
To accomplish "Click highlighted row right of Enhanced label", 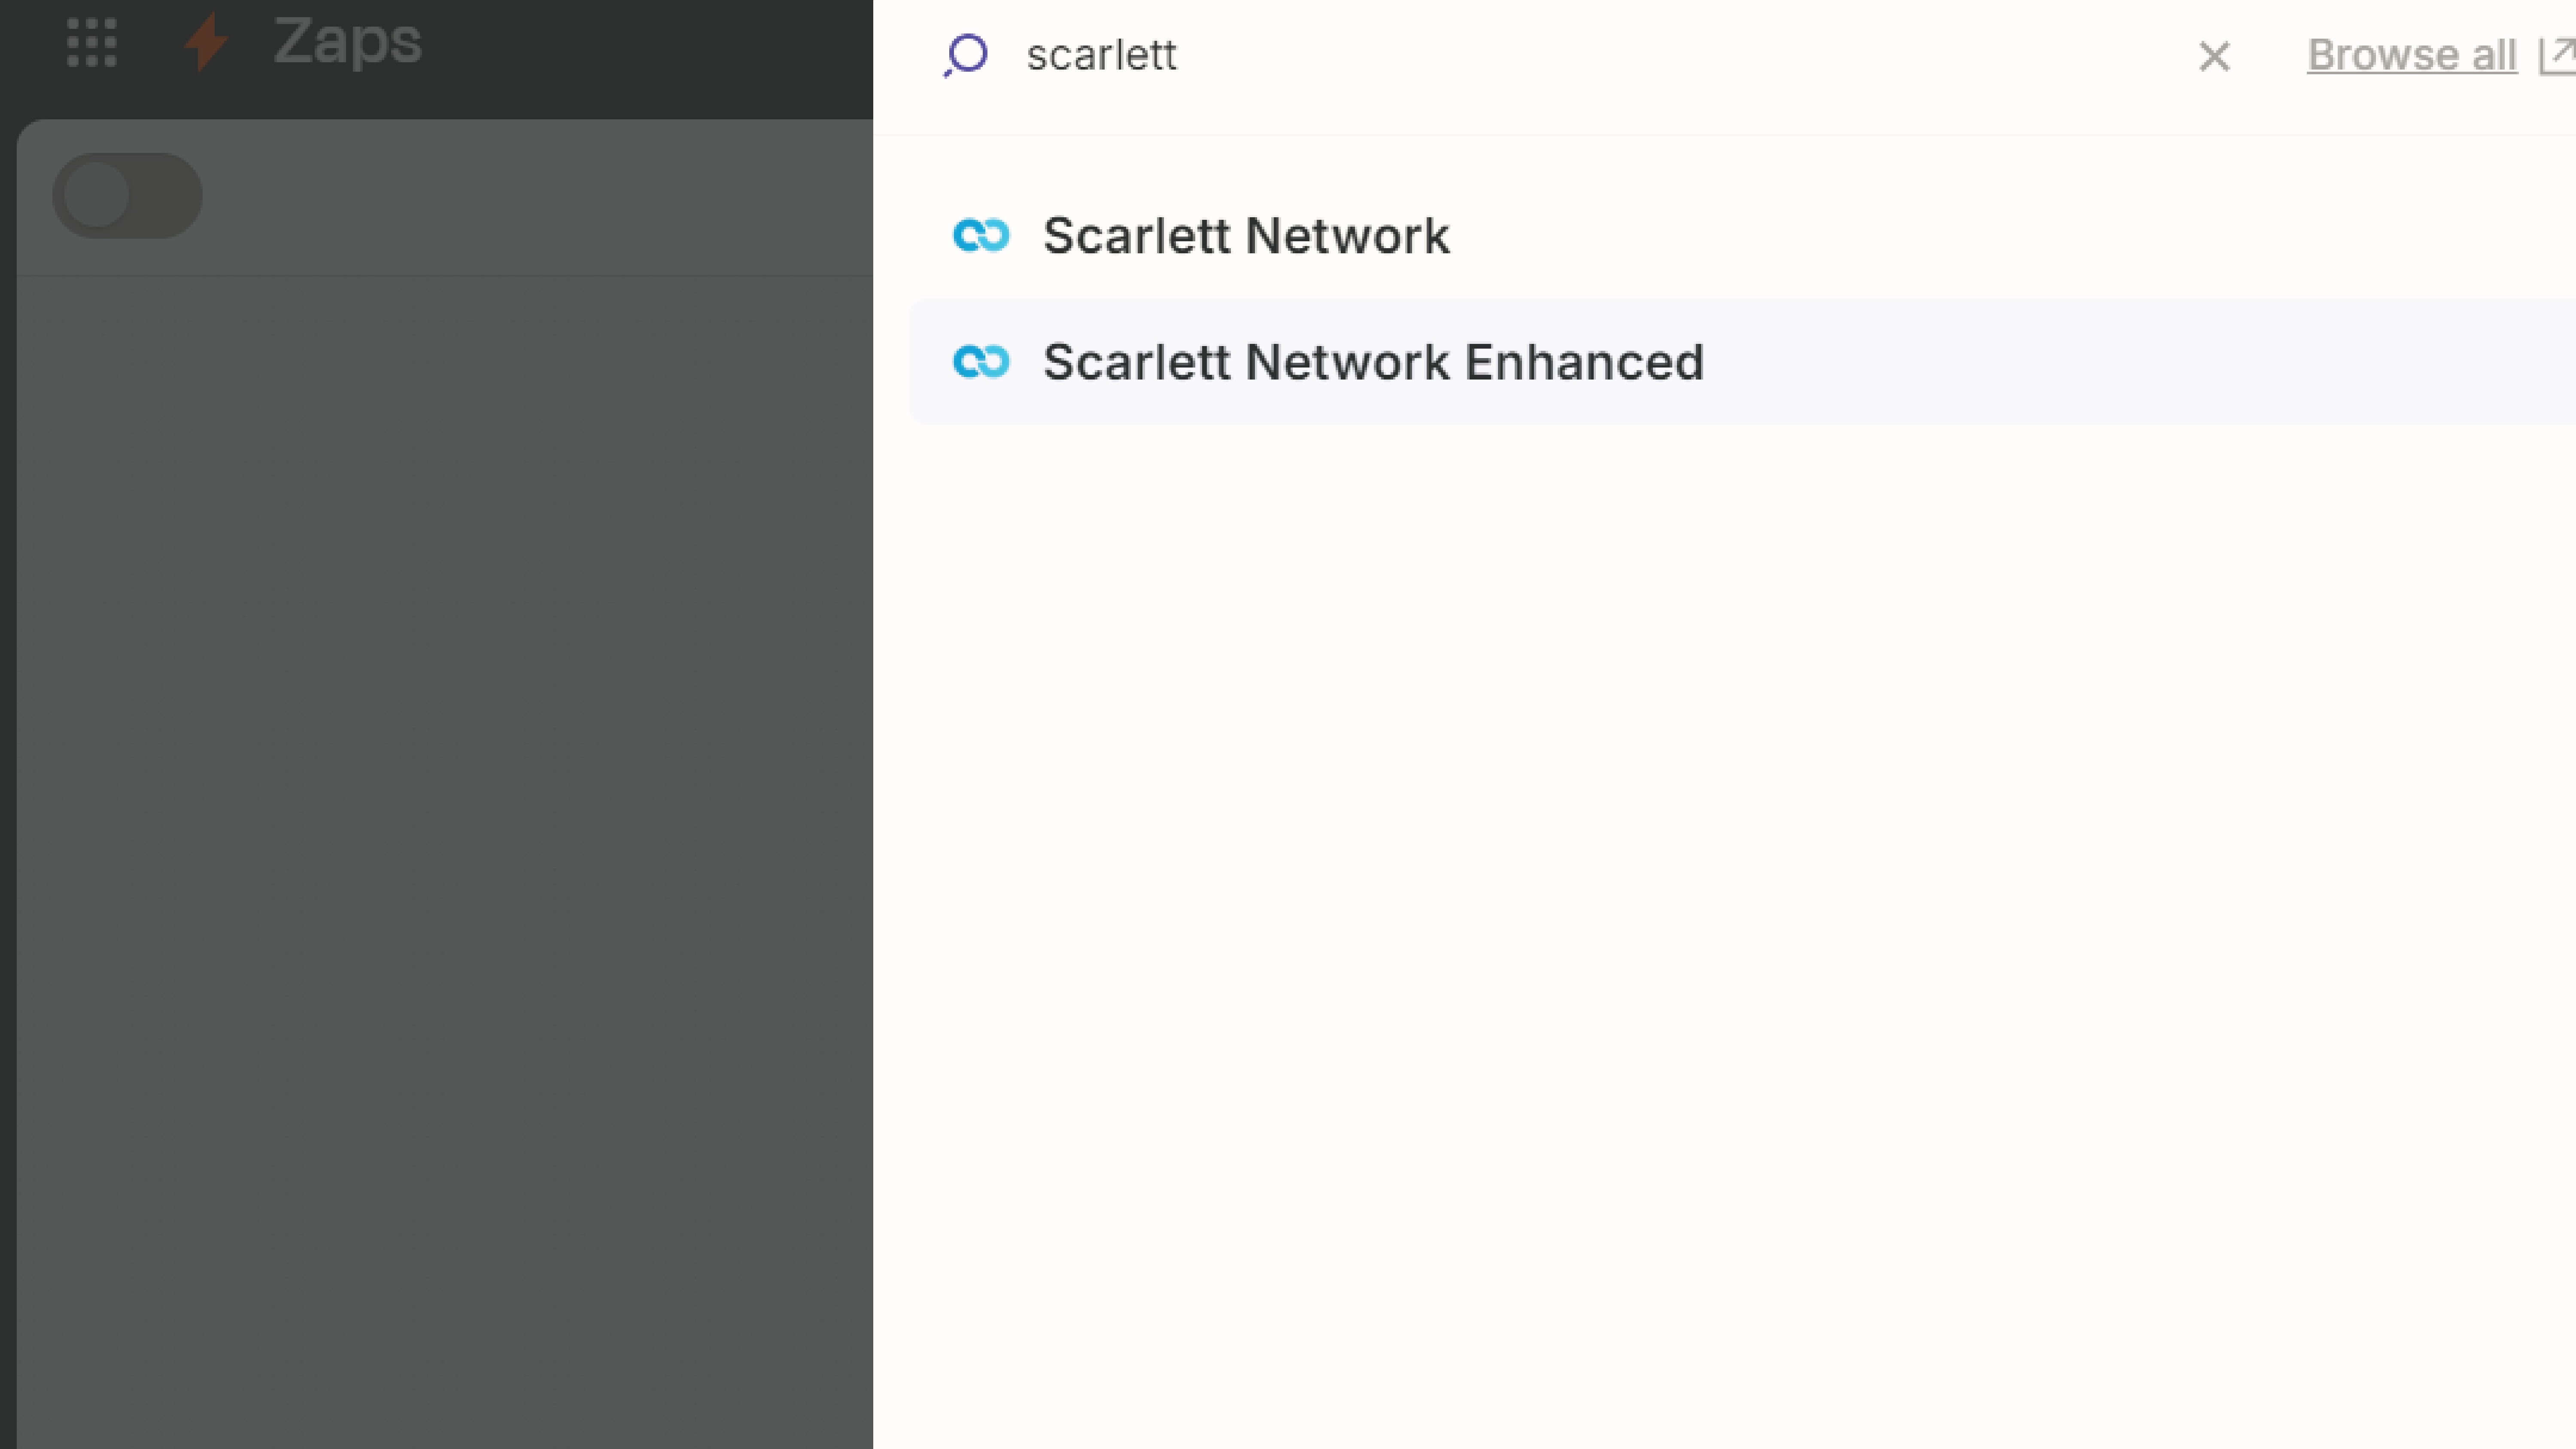I will tap(2100, 362).
